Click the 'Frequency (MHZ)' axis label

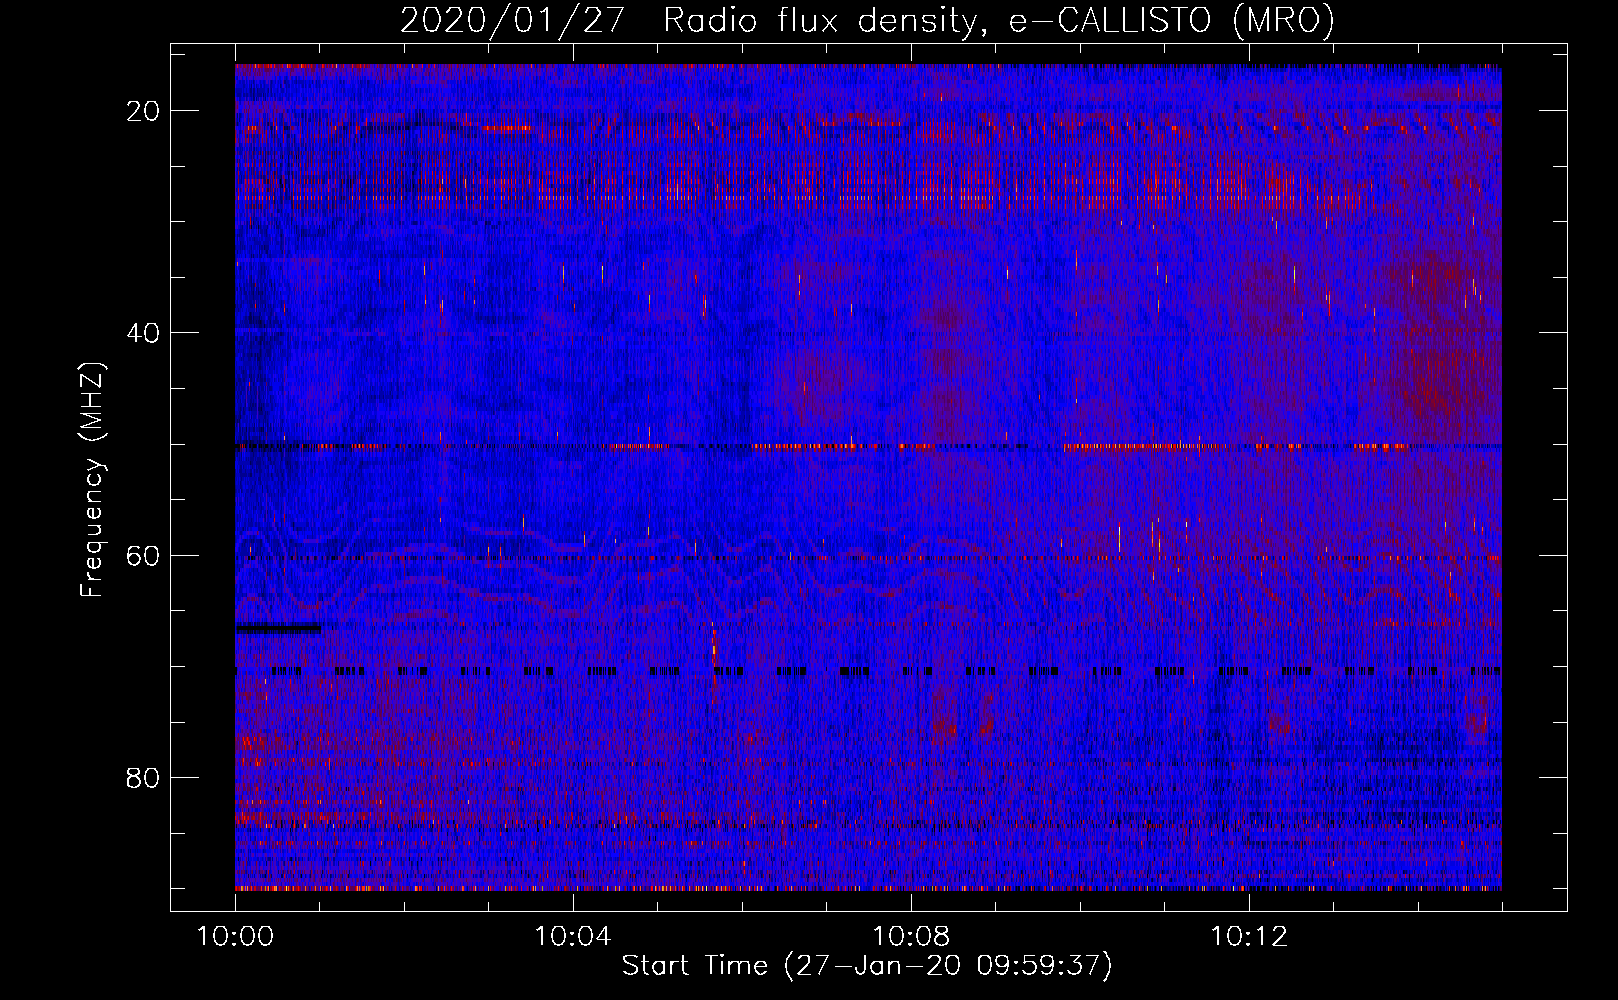pos(92,480)
